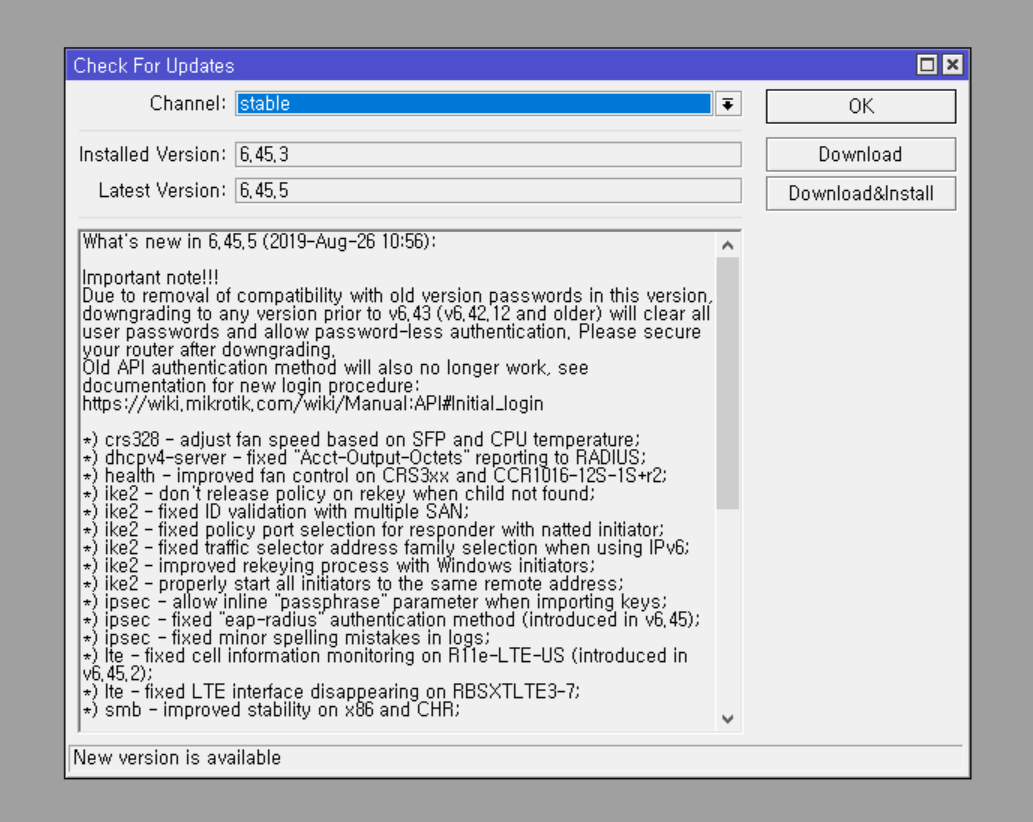
Task: Click the changelog scroll down arrow
Action: pos(727,719)
